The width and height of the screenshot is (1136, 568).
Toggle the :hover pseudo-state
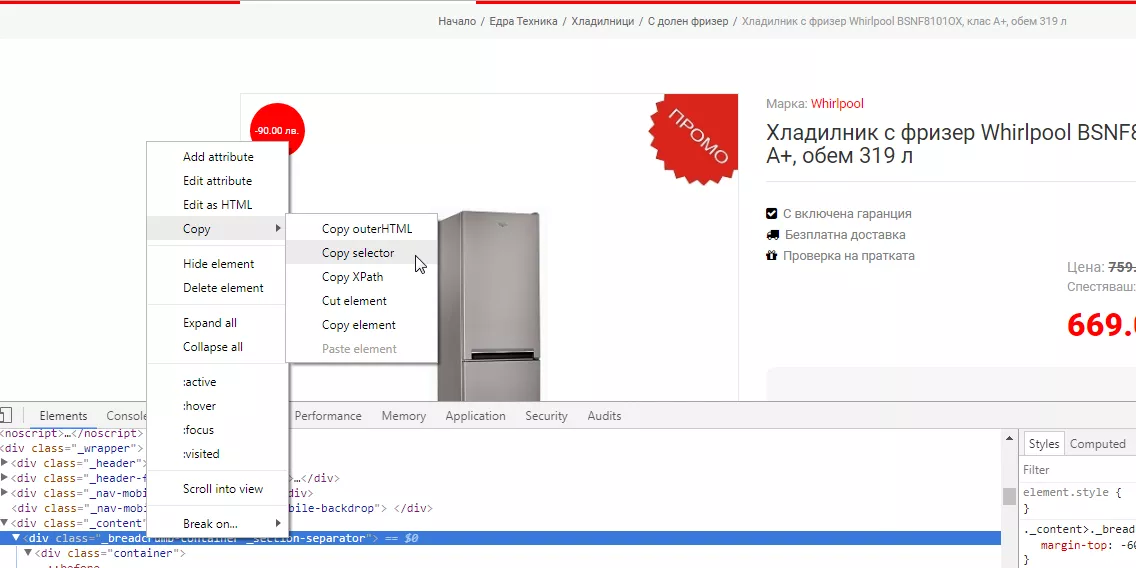(x=217, y=406)
